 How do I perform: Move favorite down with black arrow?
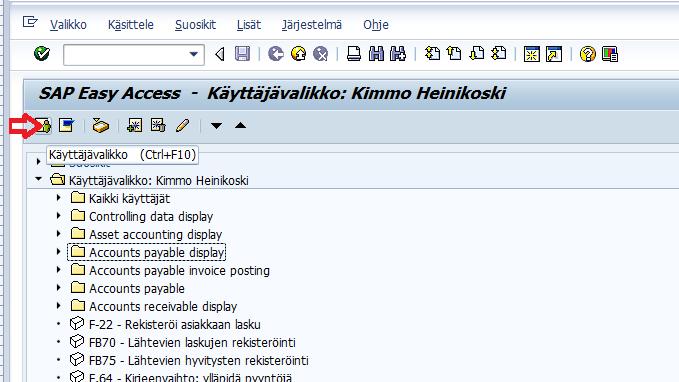pos(217,126)
